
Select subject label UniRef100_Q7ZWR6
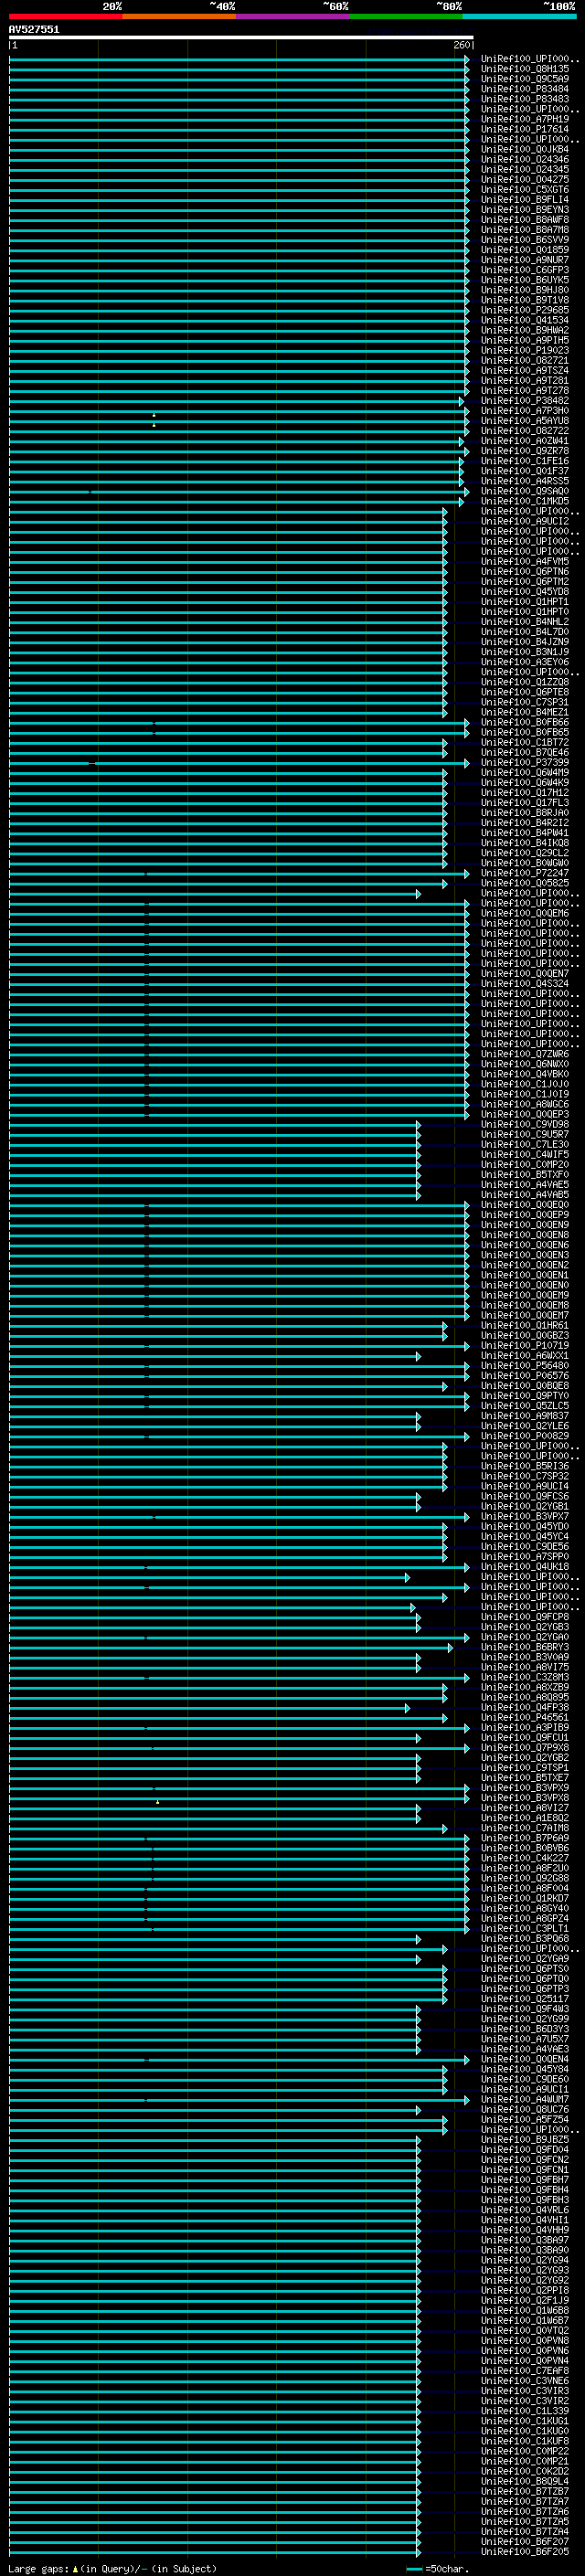pyautogui.click(x=525, y=1054)
